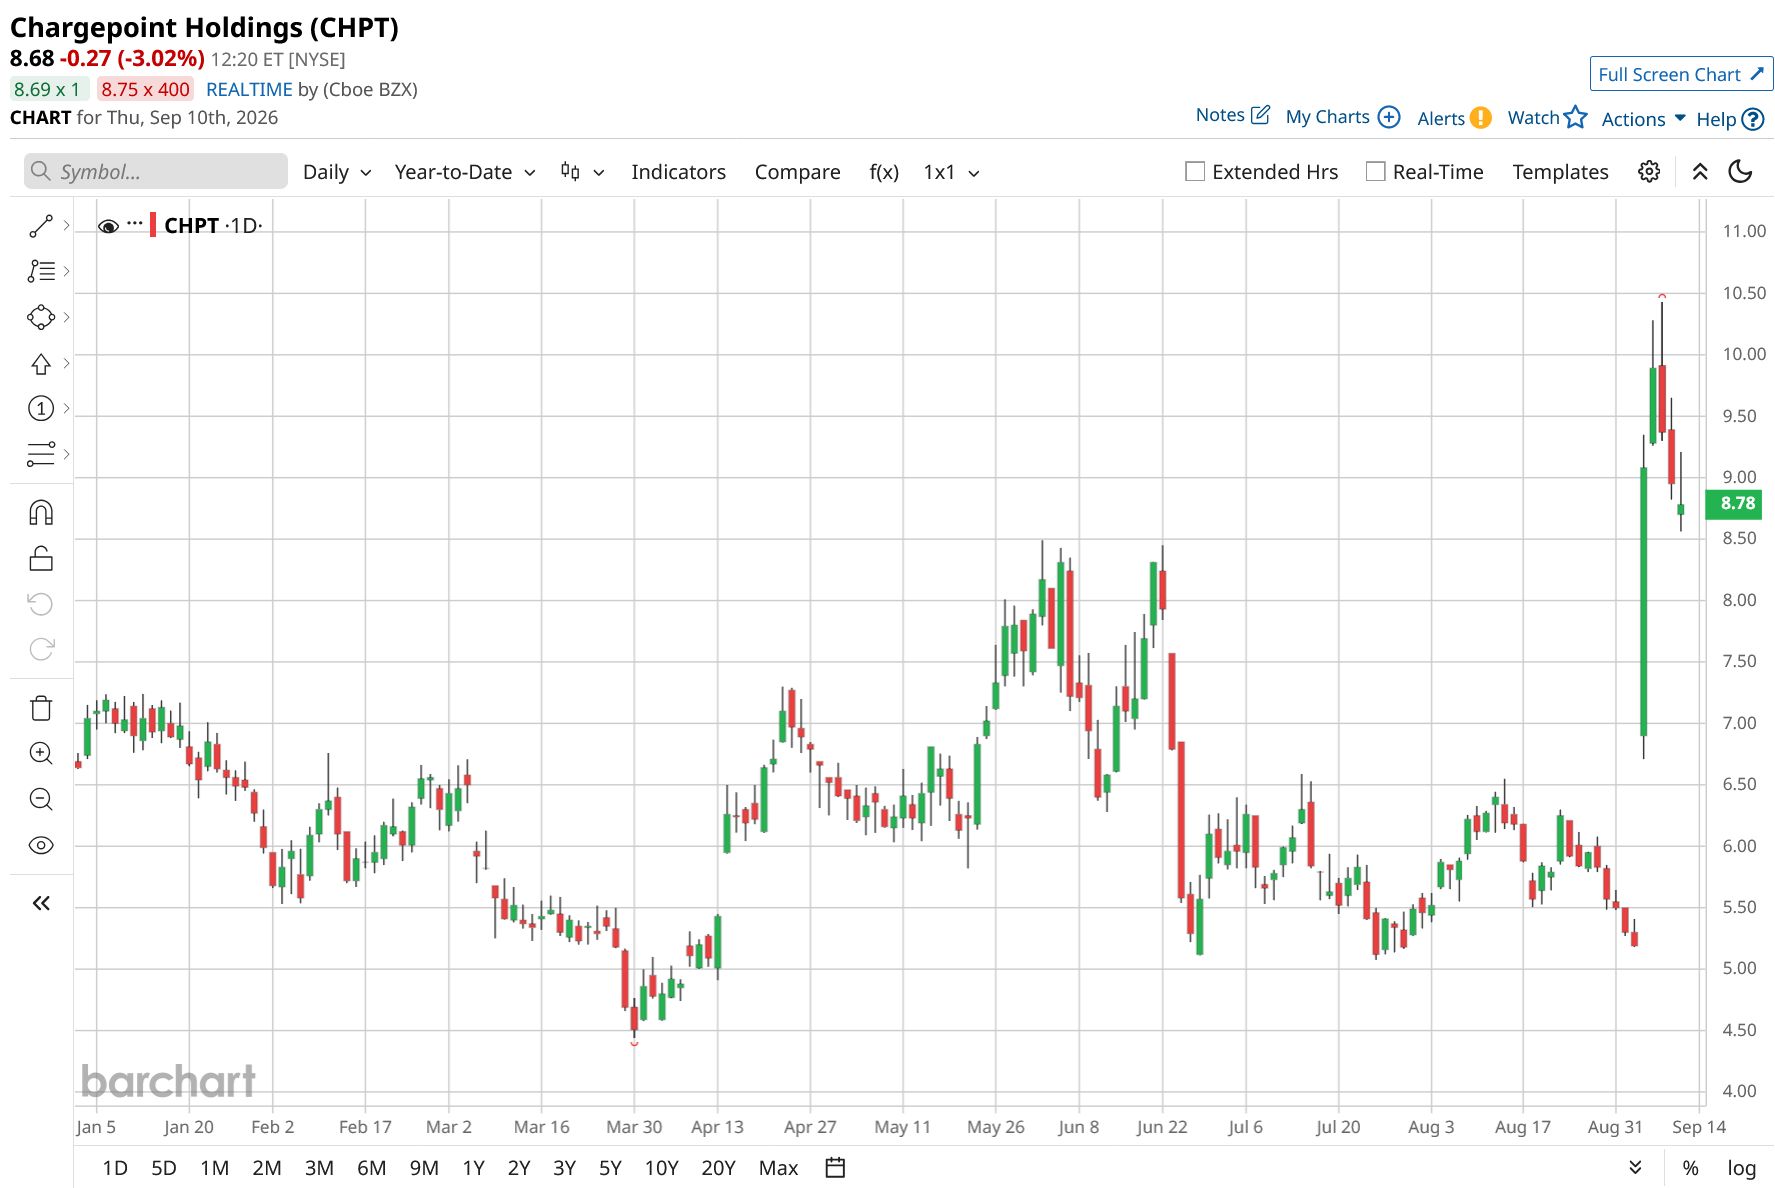Open the calendar date range icon

pos(836,1167)
